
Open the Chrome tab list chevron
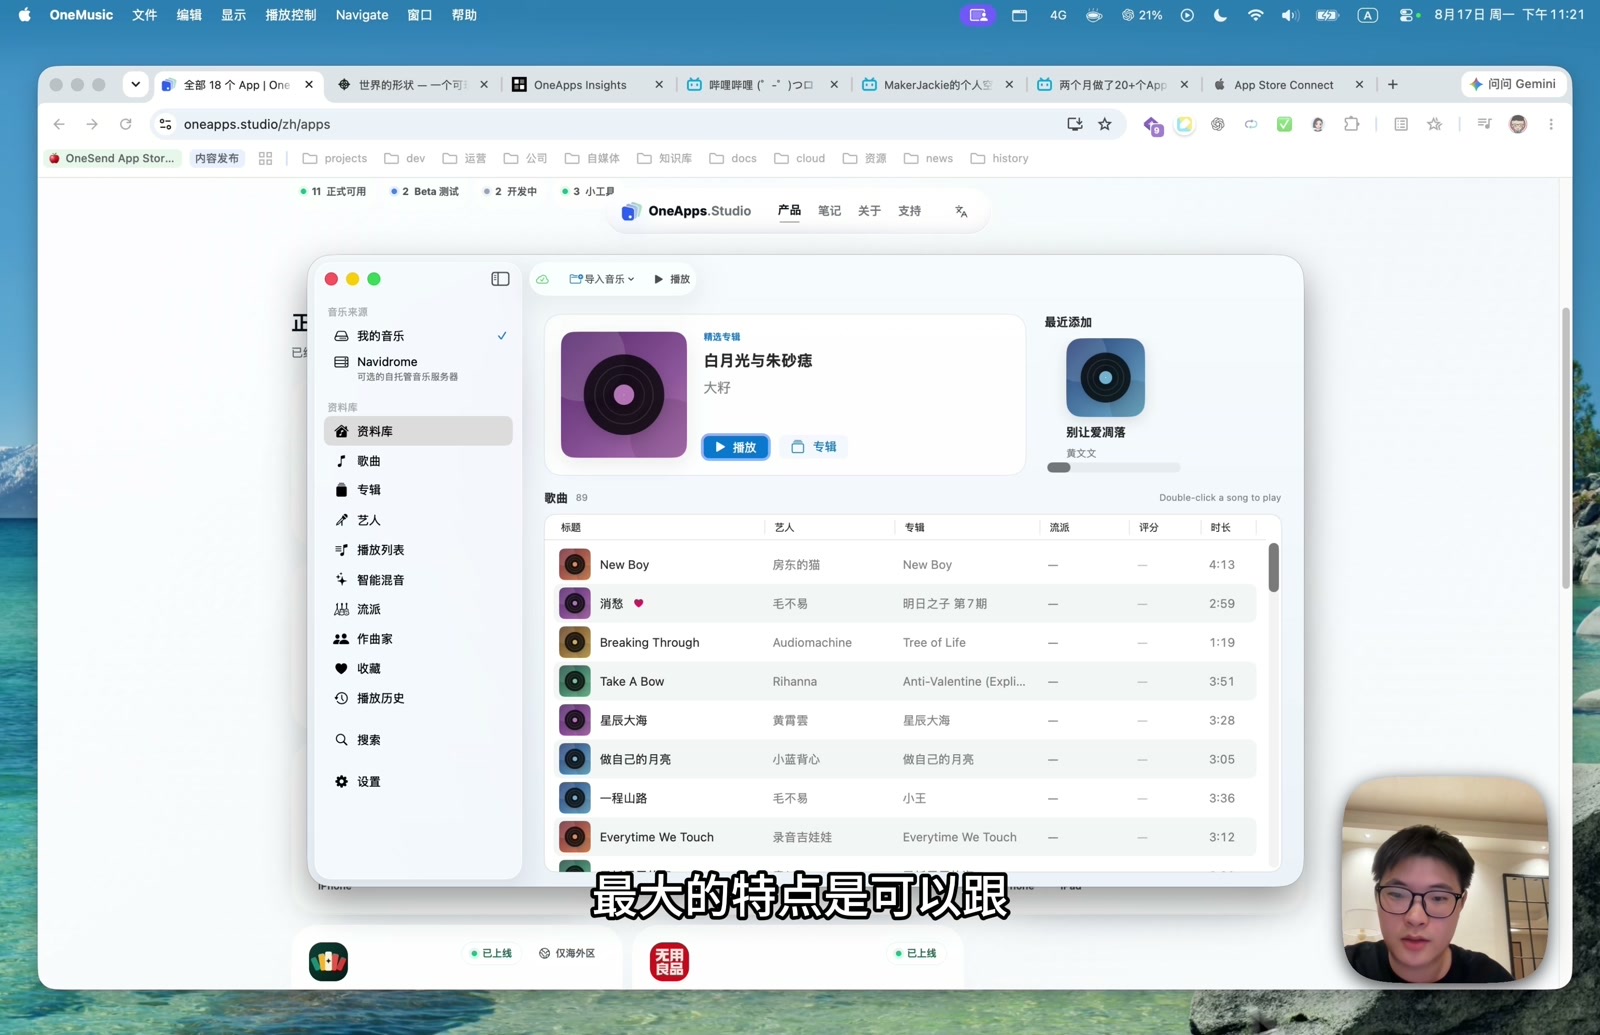(x=135, y=85)
